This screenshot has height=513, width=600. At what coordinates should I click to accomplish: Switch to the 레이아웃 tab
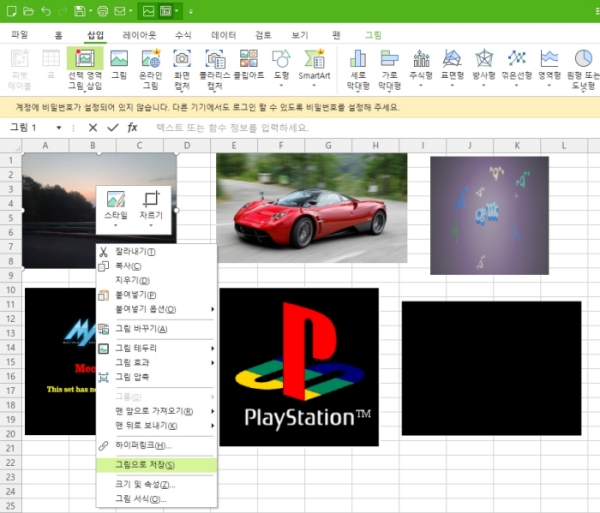pyautogui.click(x=139, y=35)
